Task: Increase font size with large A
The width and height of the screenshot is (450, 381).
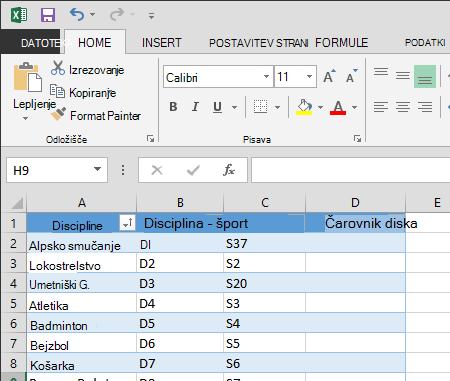Action: [329, 76]
